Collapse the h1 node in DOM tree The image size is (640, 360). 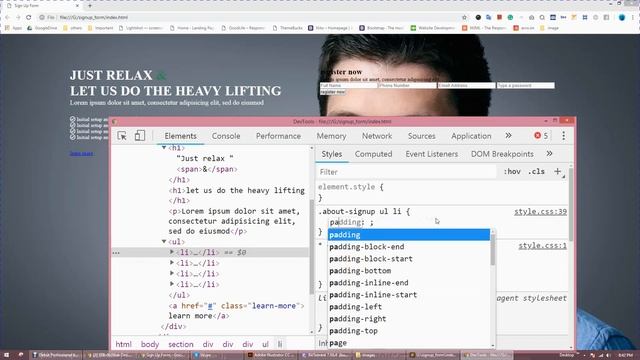click(164, 147)
